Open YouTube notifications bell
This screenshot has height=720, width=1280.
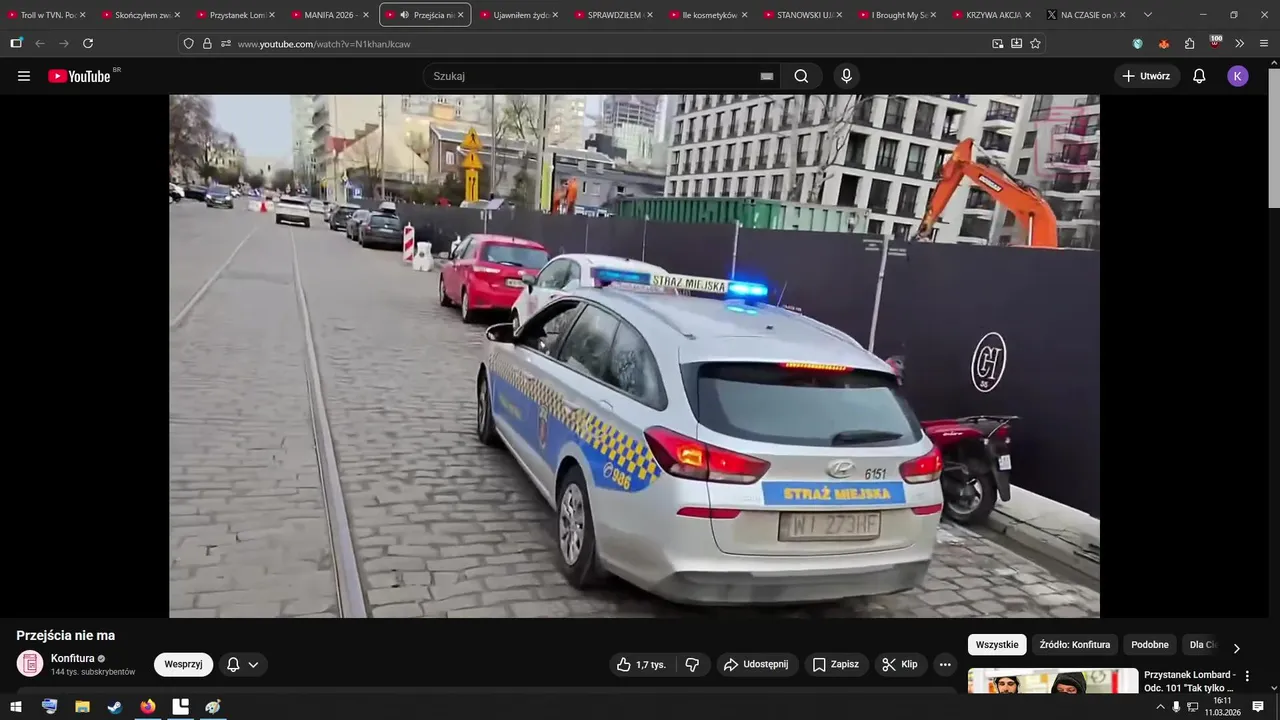pos(1199,76)
